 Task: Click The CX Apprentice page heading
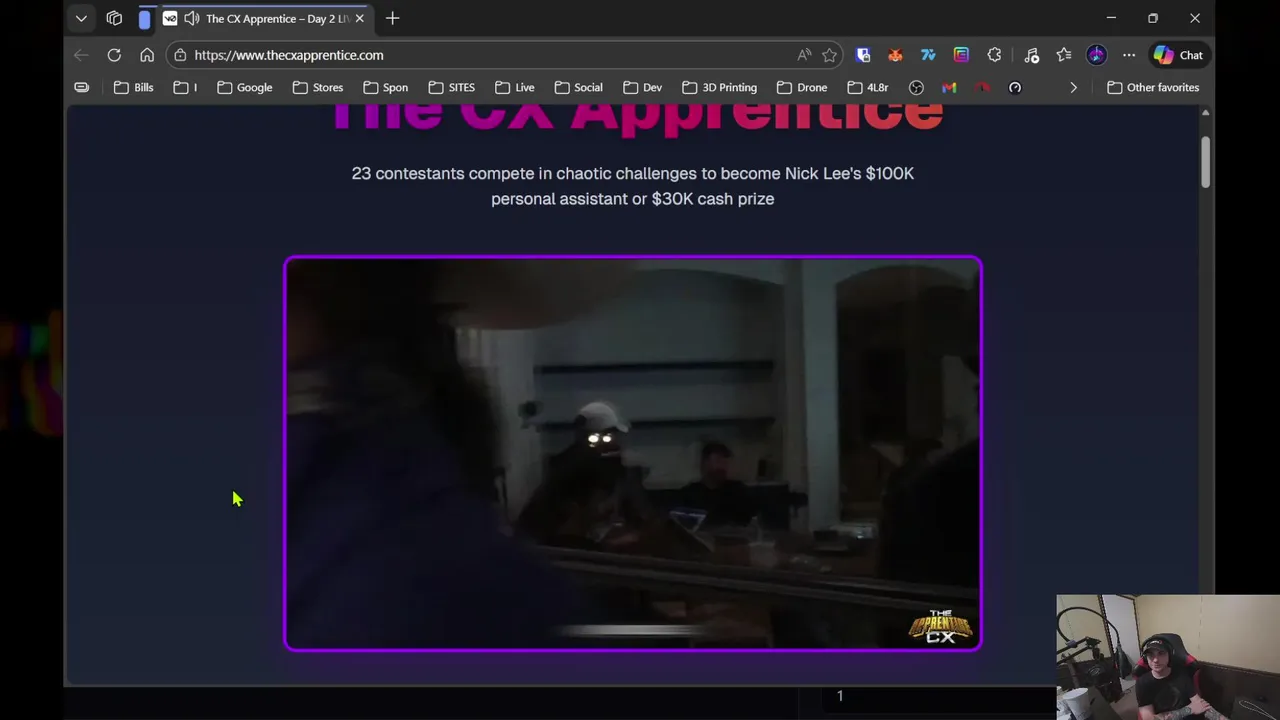[637, 117]
